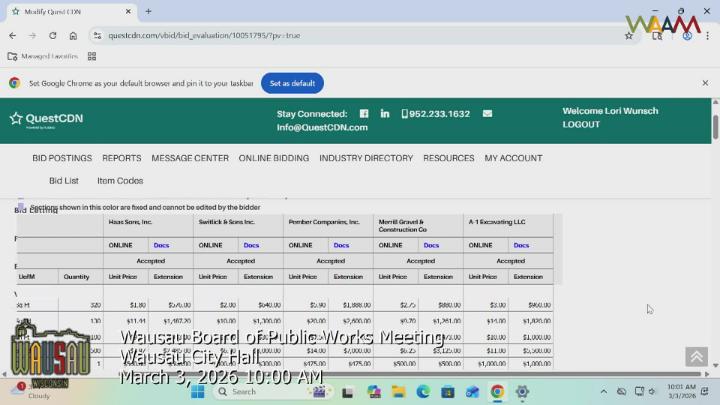Viewport: 720px width, 405px height.
Task: Open the REPORTS menu
Action: pos(121,158)
